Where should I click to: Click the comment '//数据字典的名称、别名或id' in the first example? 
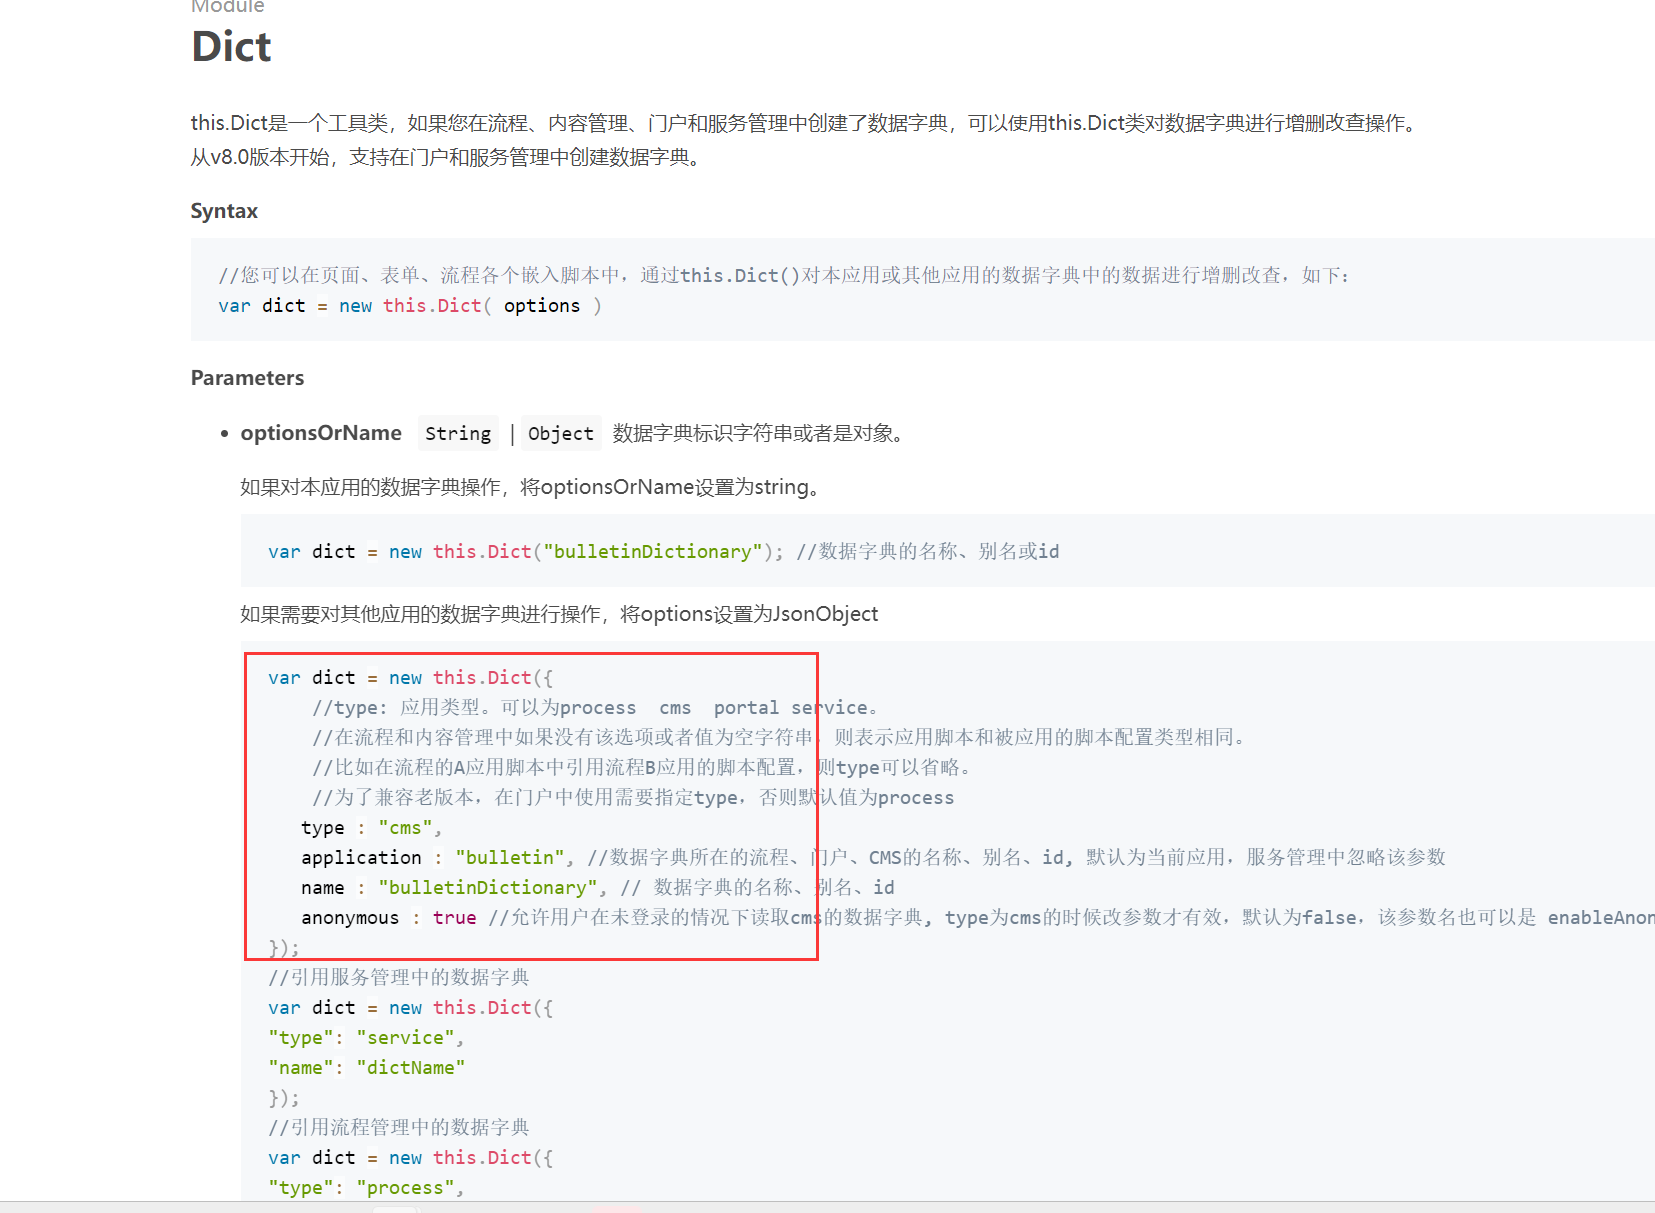(928, 552)
